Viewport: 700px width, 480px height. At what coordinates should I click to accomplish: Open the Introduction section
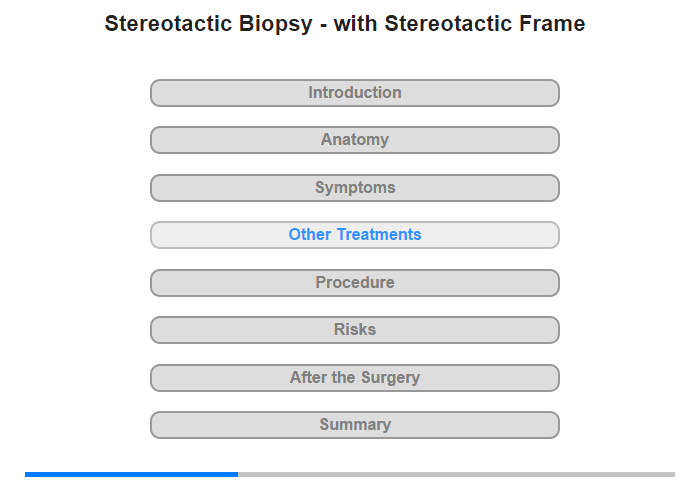click(354, 93)
